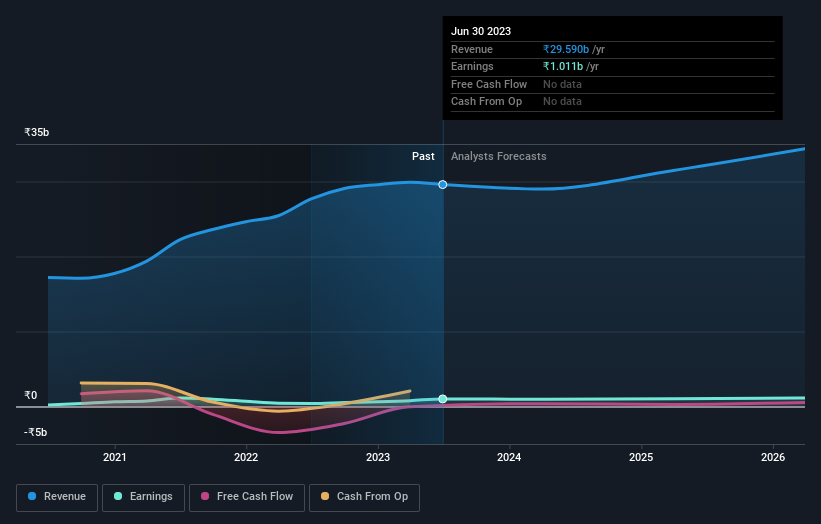Click the ₹29.590b revenue value in tooltip
The width and height of the screenshot is (821, 524).
pos(566,49)
